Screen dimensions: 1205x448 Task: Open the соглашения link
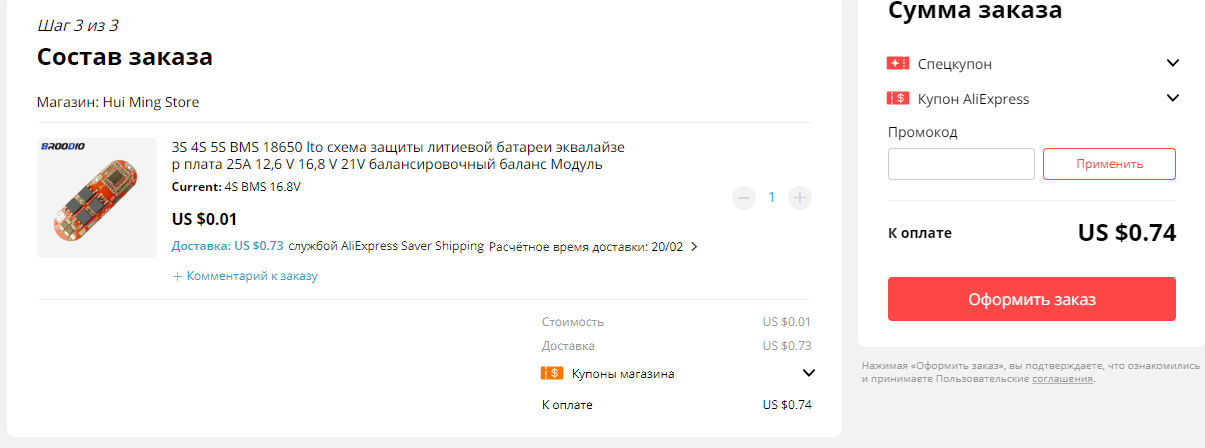[1062, 379]
